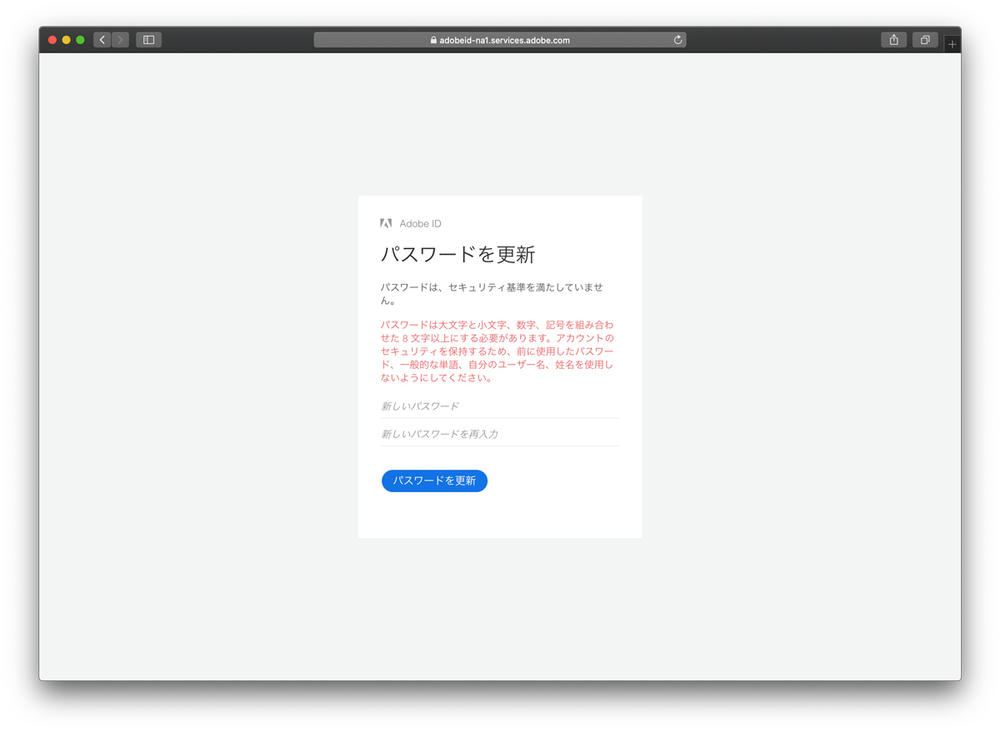Click the forward navigation arrow
The image size is (1000, 732).
tap(120, 40)
